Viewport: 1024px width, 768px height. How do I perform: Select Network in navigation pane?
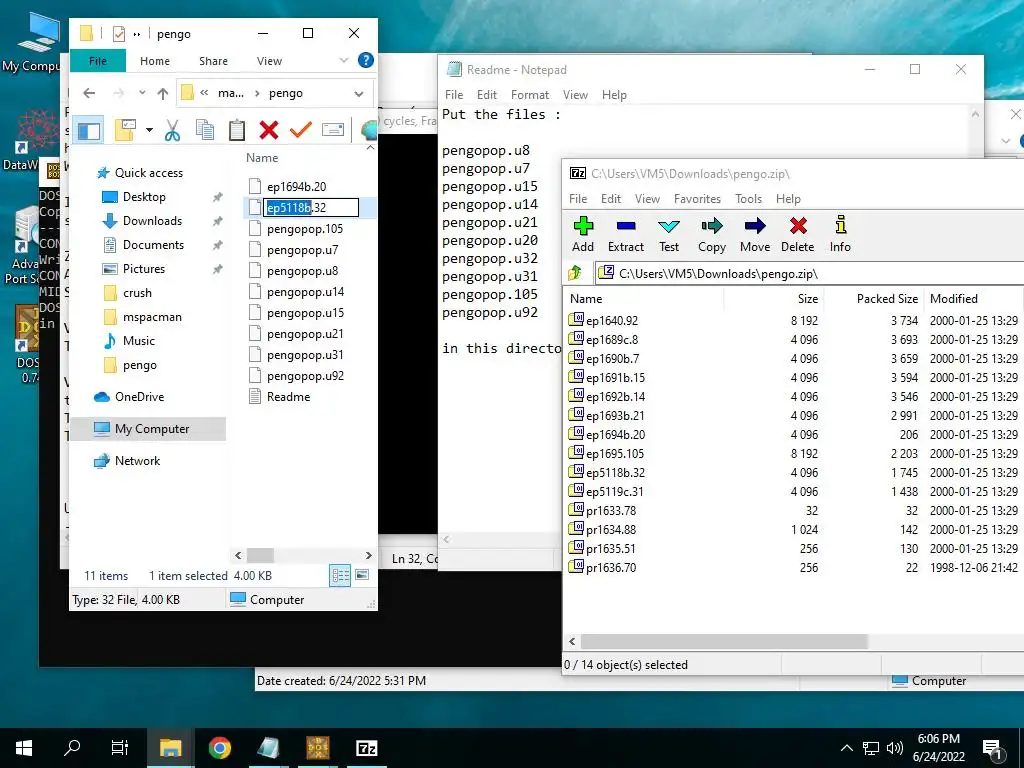pos(137,460)
